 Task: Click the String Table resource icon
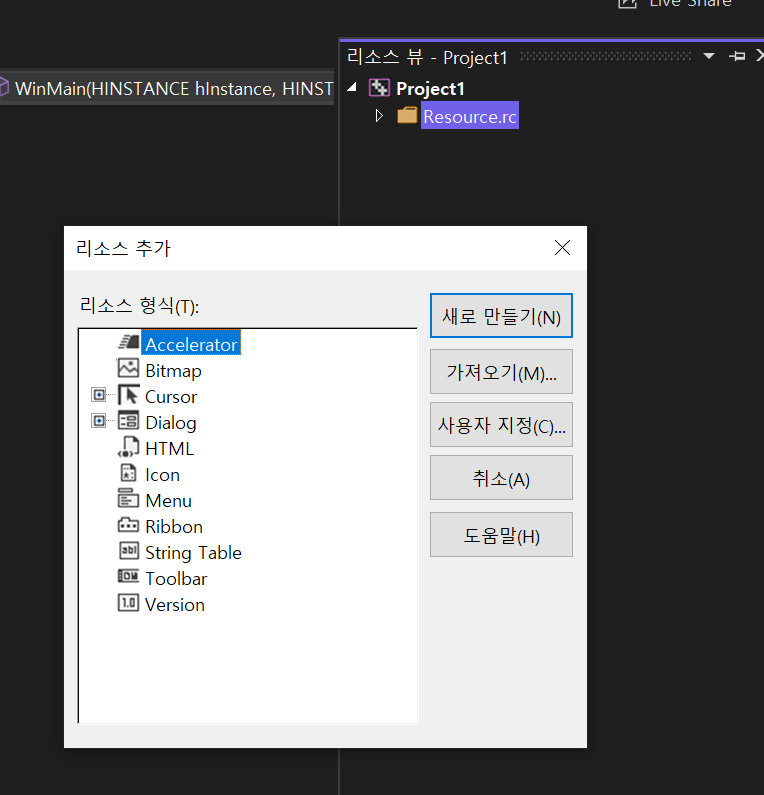(128, 551)
